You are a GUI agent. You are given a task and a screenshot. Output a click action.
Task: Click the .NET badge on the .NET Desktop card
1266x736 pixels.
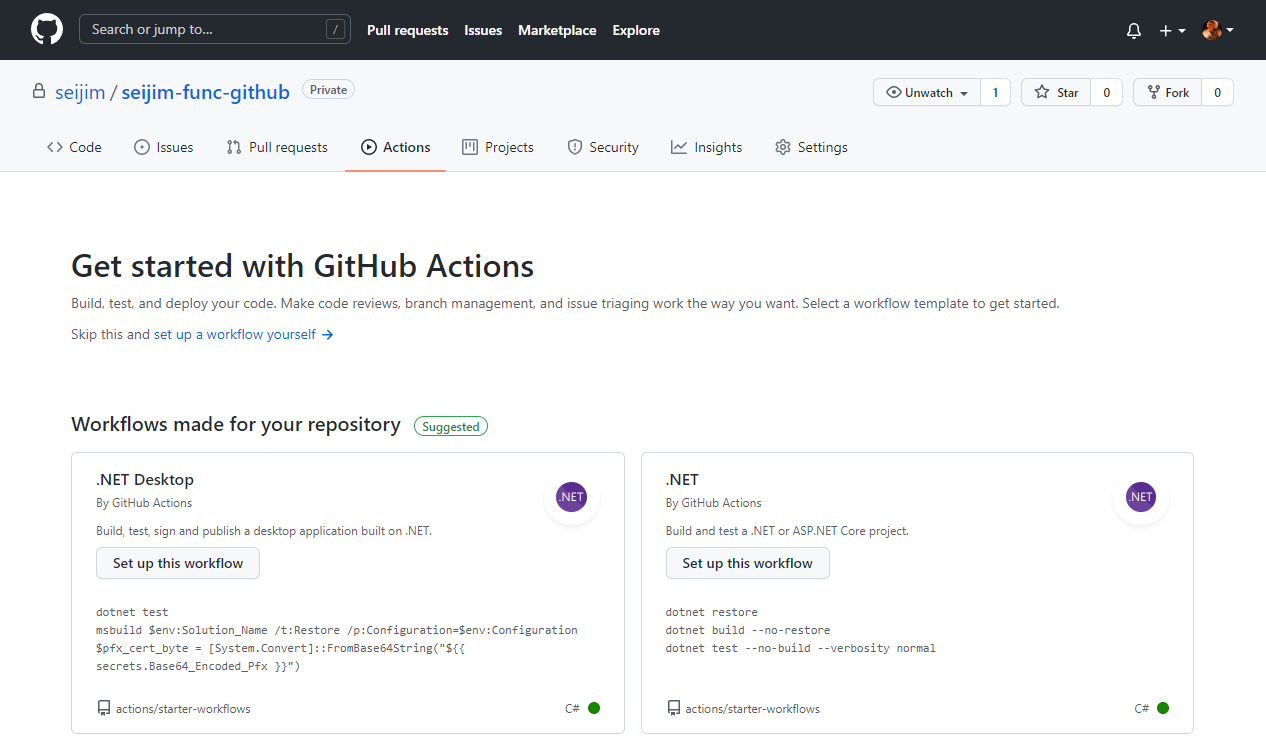pos(571,496)
